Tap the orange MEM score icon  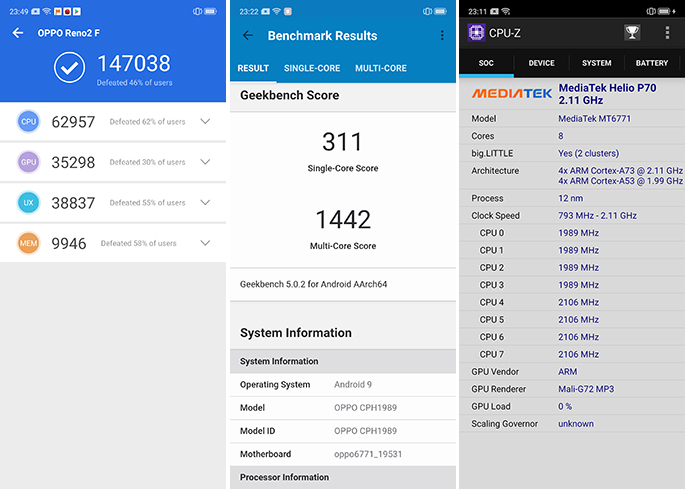tap(28, 243)
